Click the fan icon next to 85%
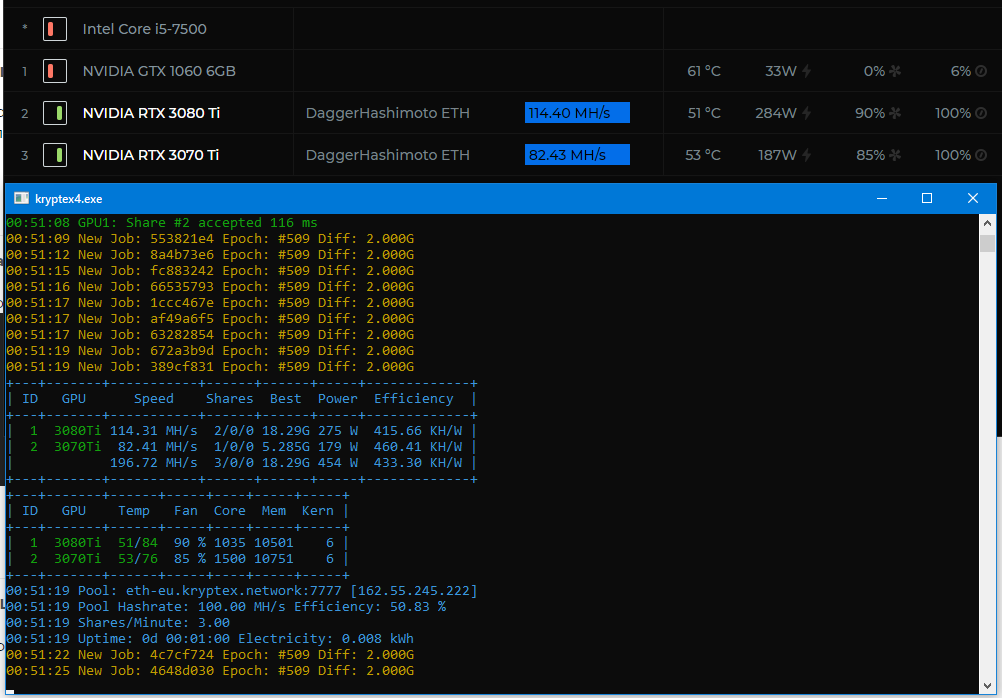 [895, 155]
